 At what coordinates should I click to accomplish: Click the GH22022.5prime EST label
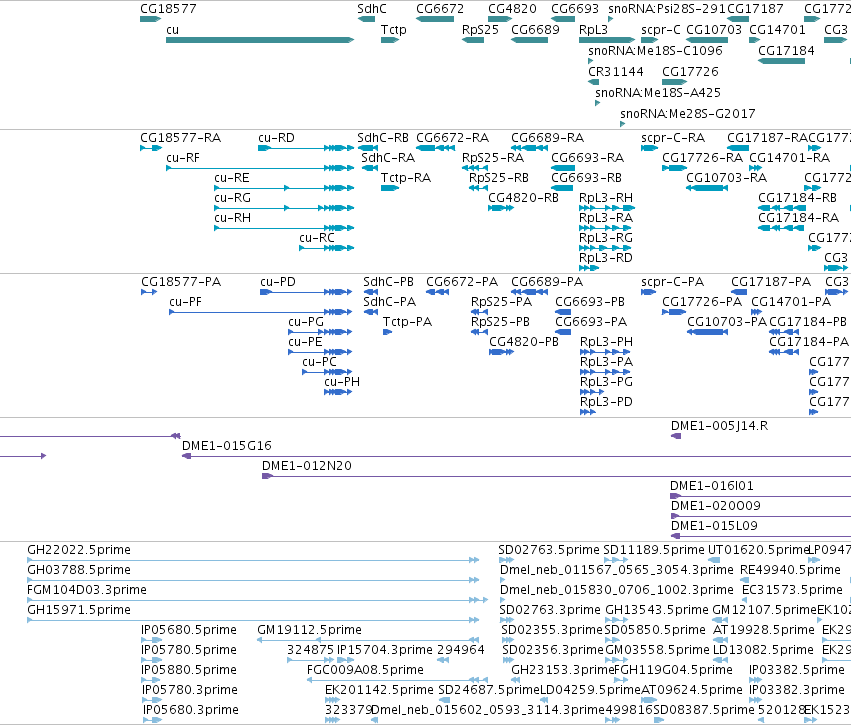(79, 550)
